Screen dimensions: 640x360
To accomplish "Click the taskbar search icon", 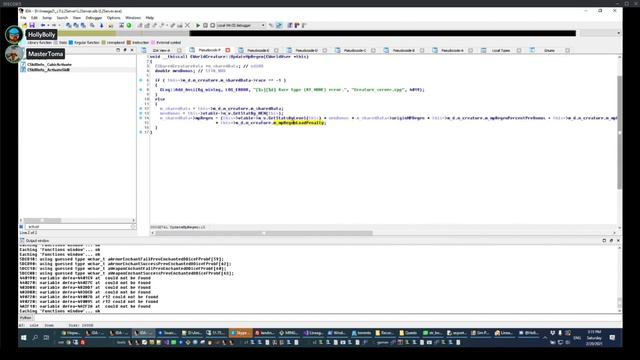I will [35, 338].
